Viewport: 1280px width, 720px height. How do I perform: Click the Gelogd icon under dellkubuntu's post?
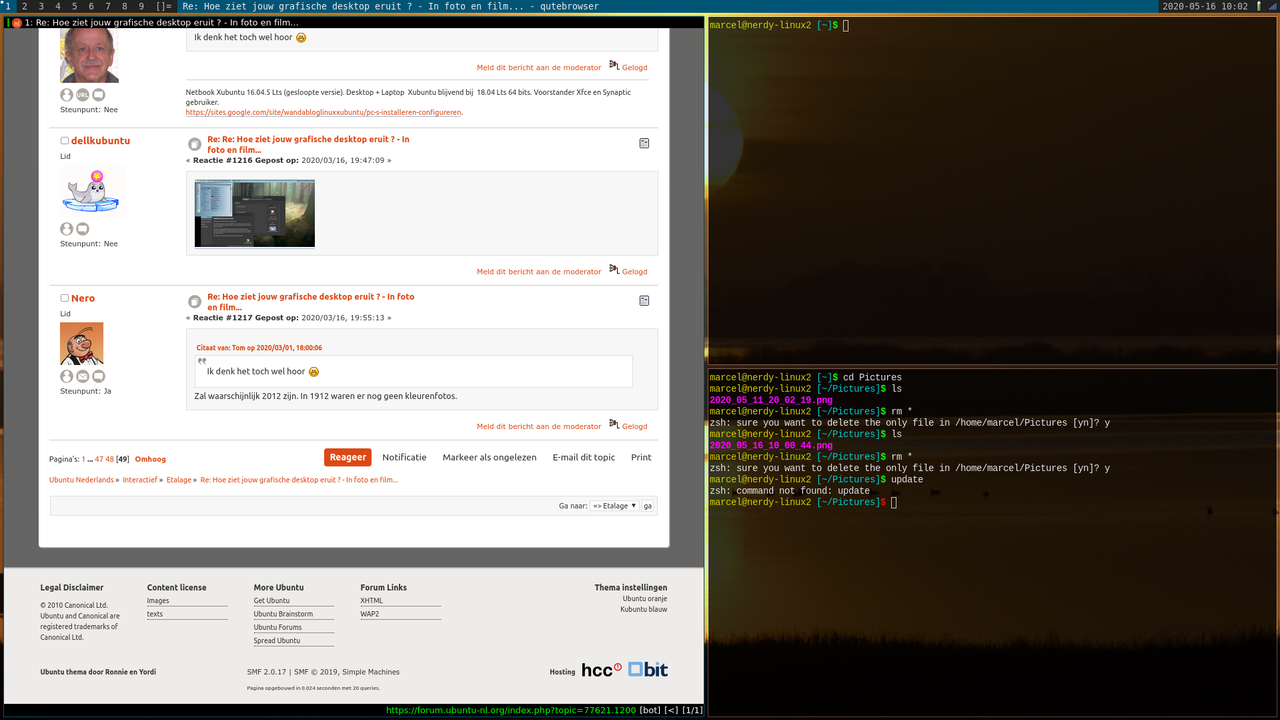(614, 270)
